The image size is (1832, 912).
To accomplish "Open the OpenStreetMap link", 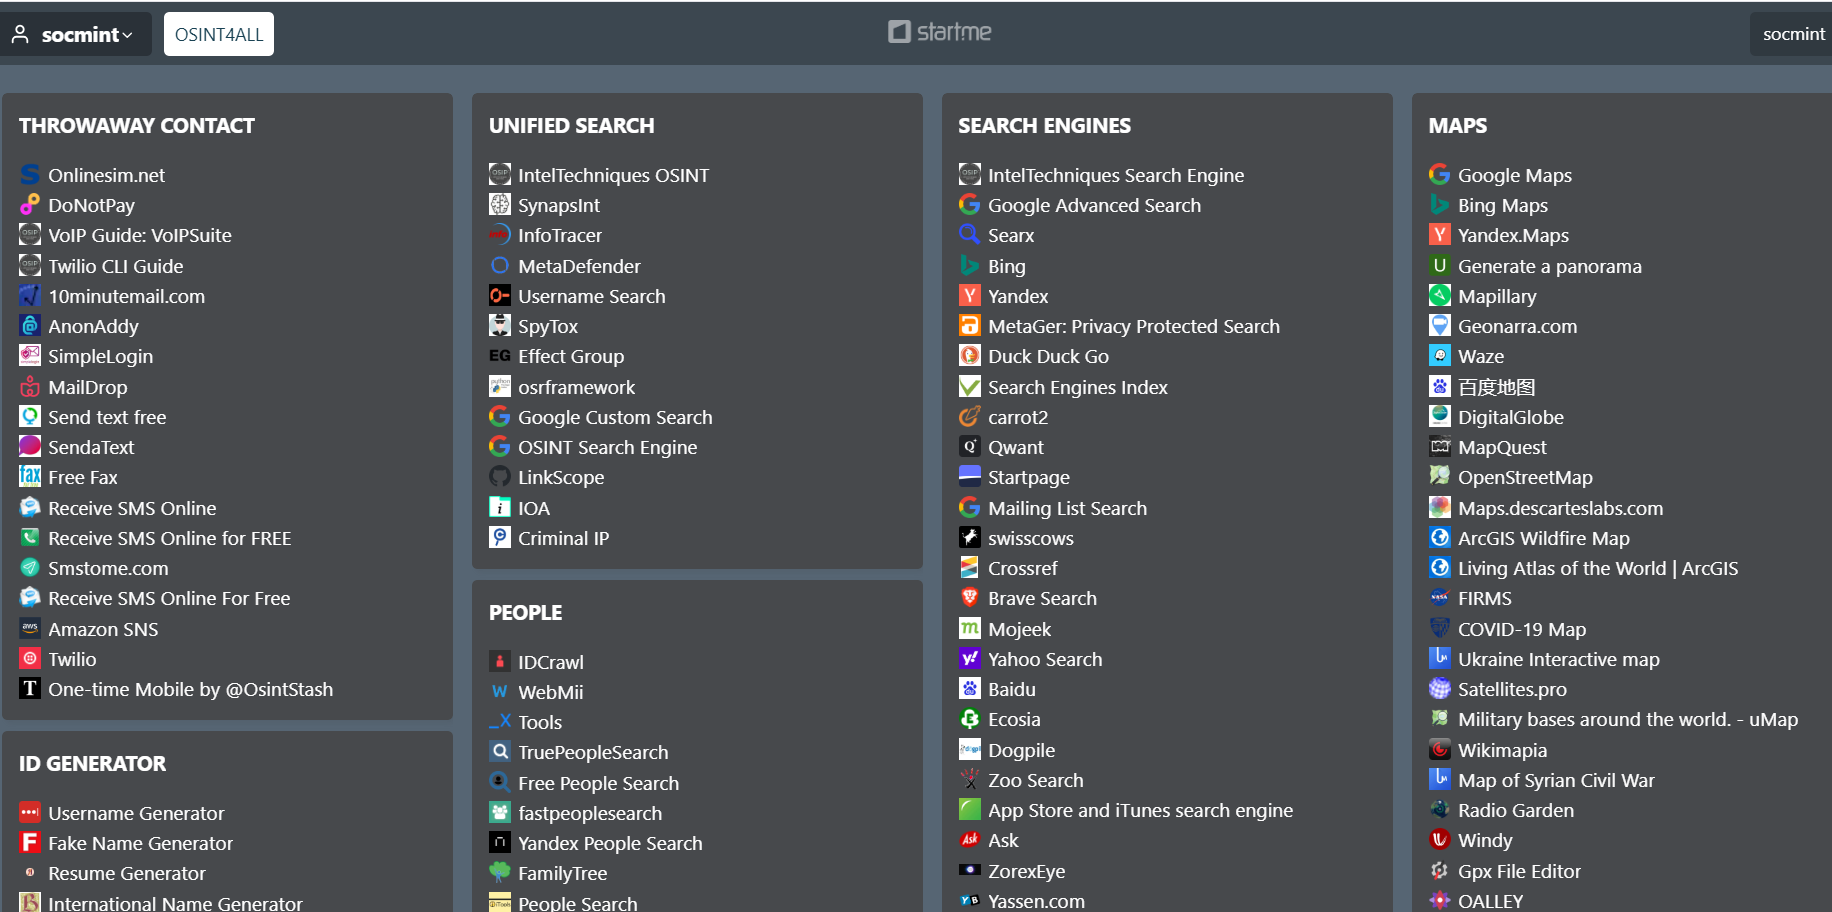I will coord(1525,477).
